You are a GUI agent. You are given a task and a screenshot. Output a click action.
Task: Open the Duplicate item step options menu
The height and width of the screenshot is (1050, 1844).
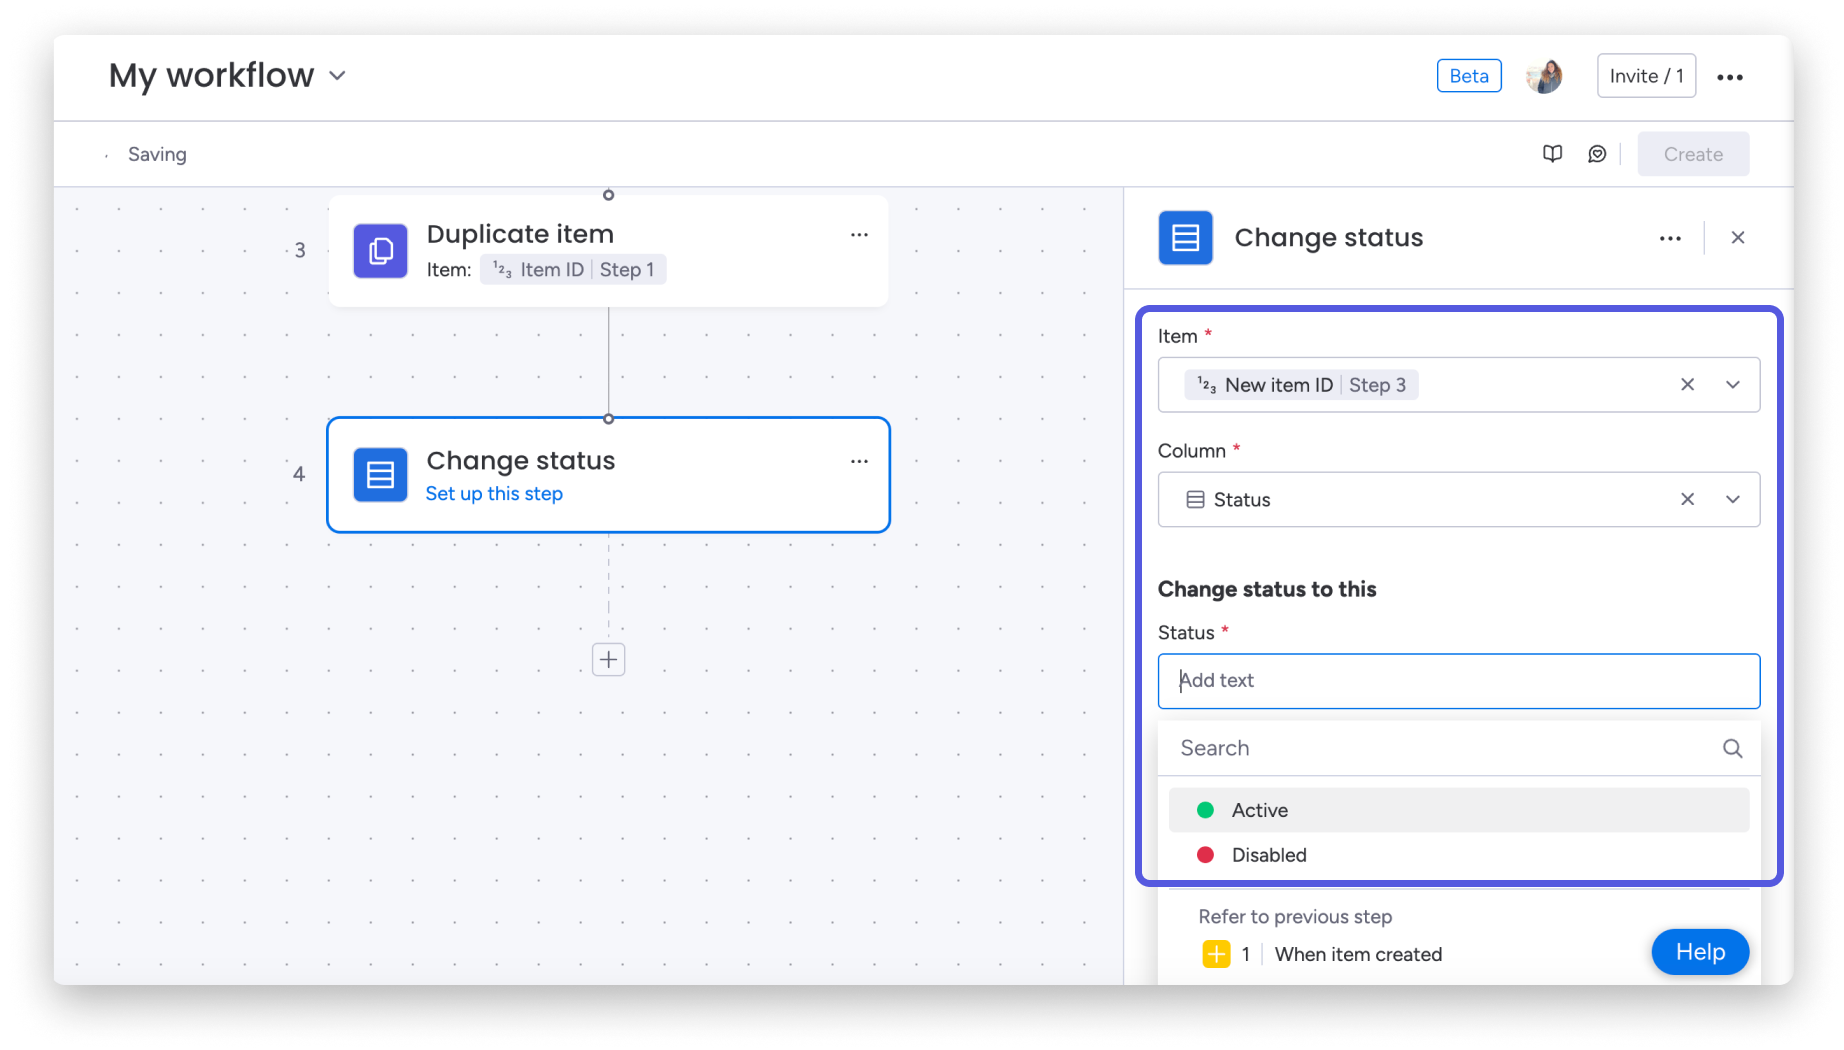(x=859, y=235)
